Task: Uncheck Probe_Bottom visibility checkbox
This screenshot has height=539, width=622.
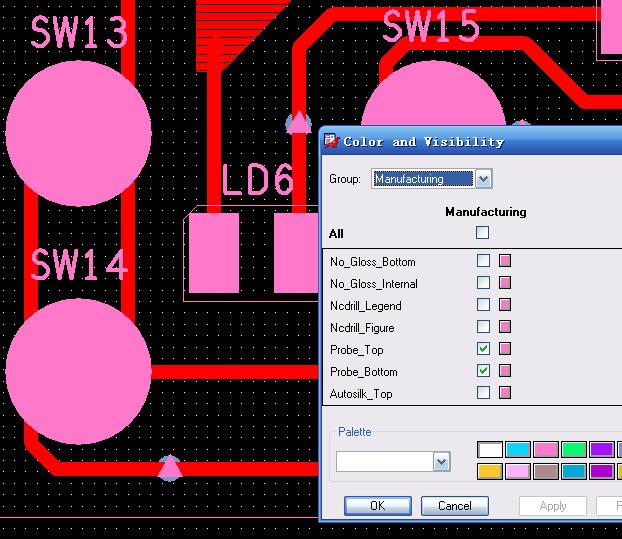Action: [483, 371]
